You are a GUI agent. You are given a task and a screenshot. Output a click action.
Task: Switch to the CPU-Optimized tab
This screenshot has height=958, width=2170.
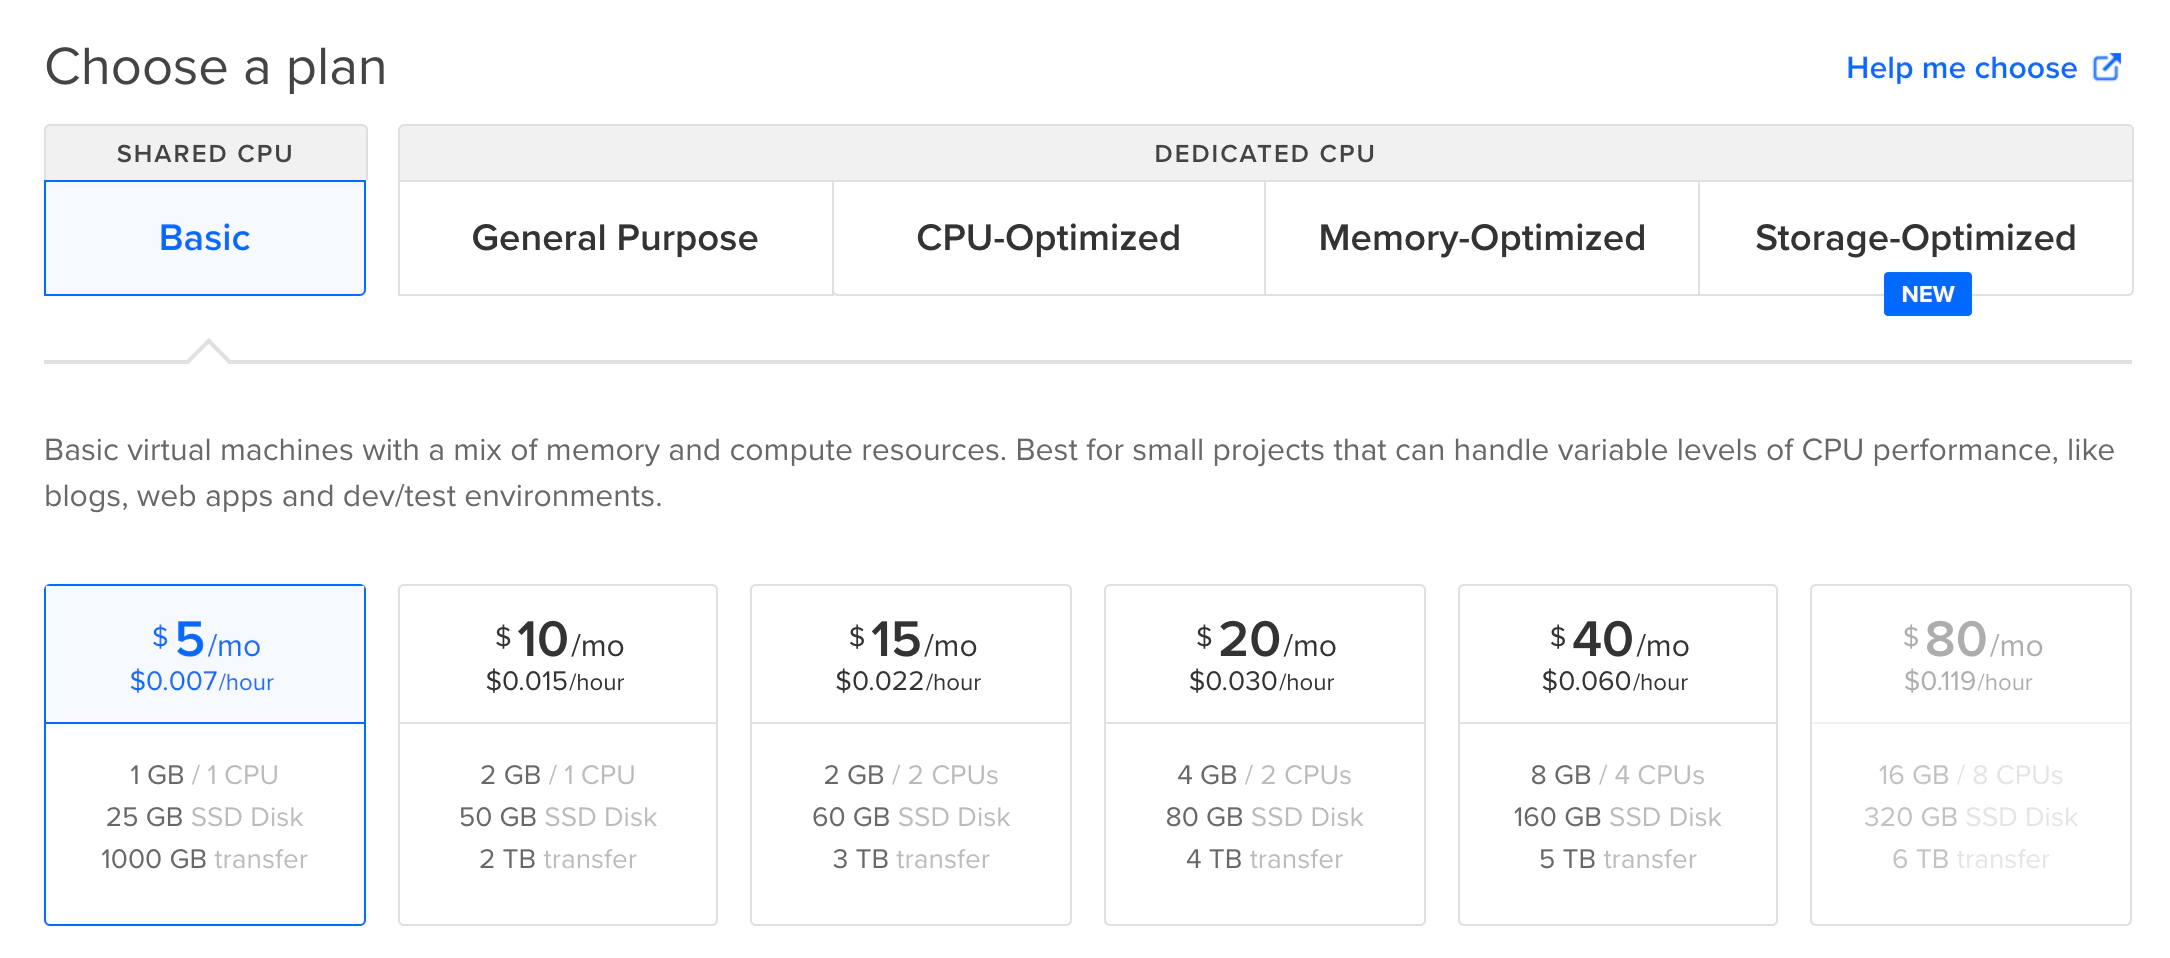click(x=1048, y=238)
